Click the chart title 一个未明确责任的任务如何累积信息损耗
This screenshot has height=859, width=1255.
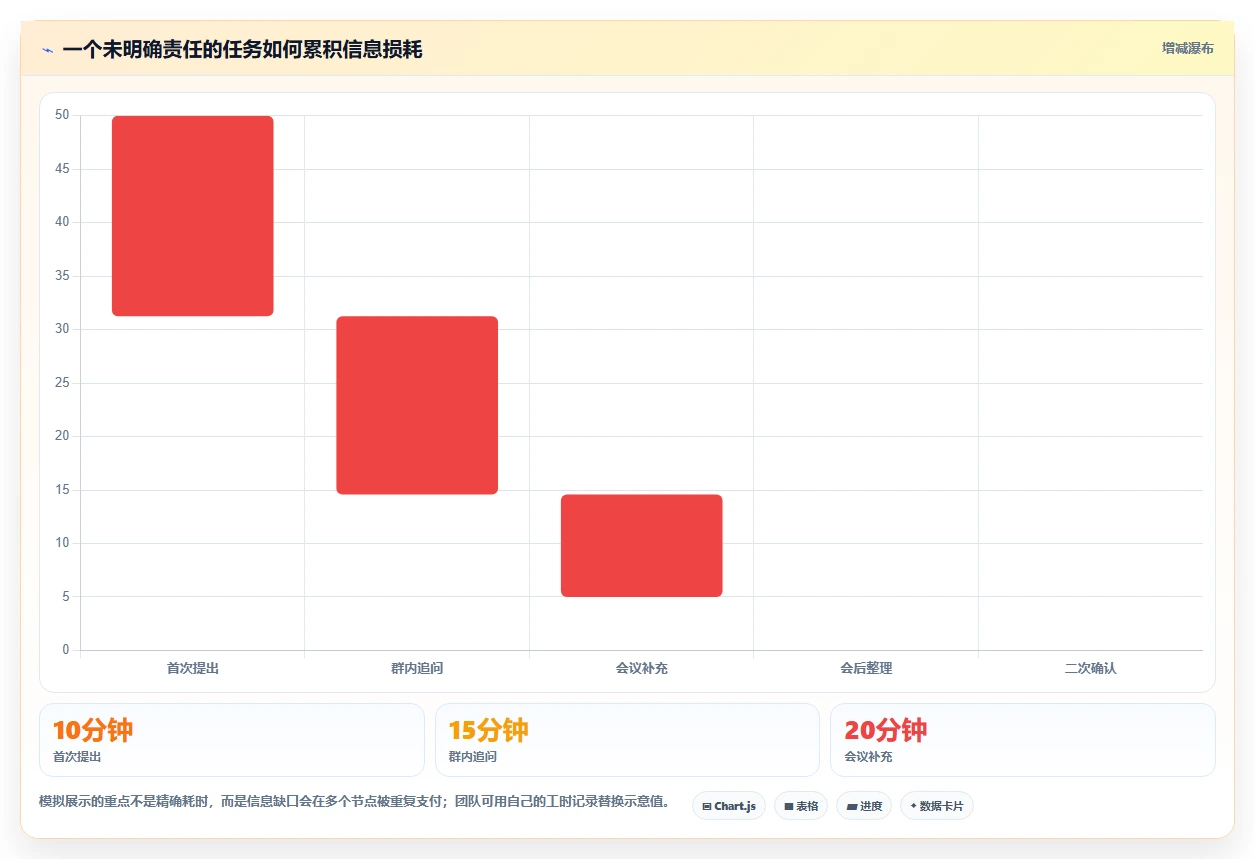coord(242,50)
